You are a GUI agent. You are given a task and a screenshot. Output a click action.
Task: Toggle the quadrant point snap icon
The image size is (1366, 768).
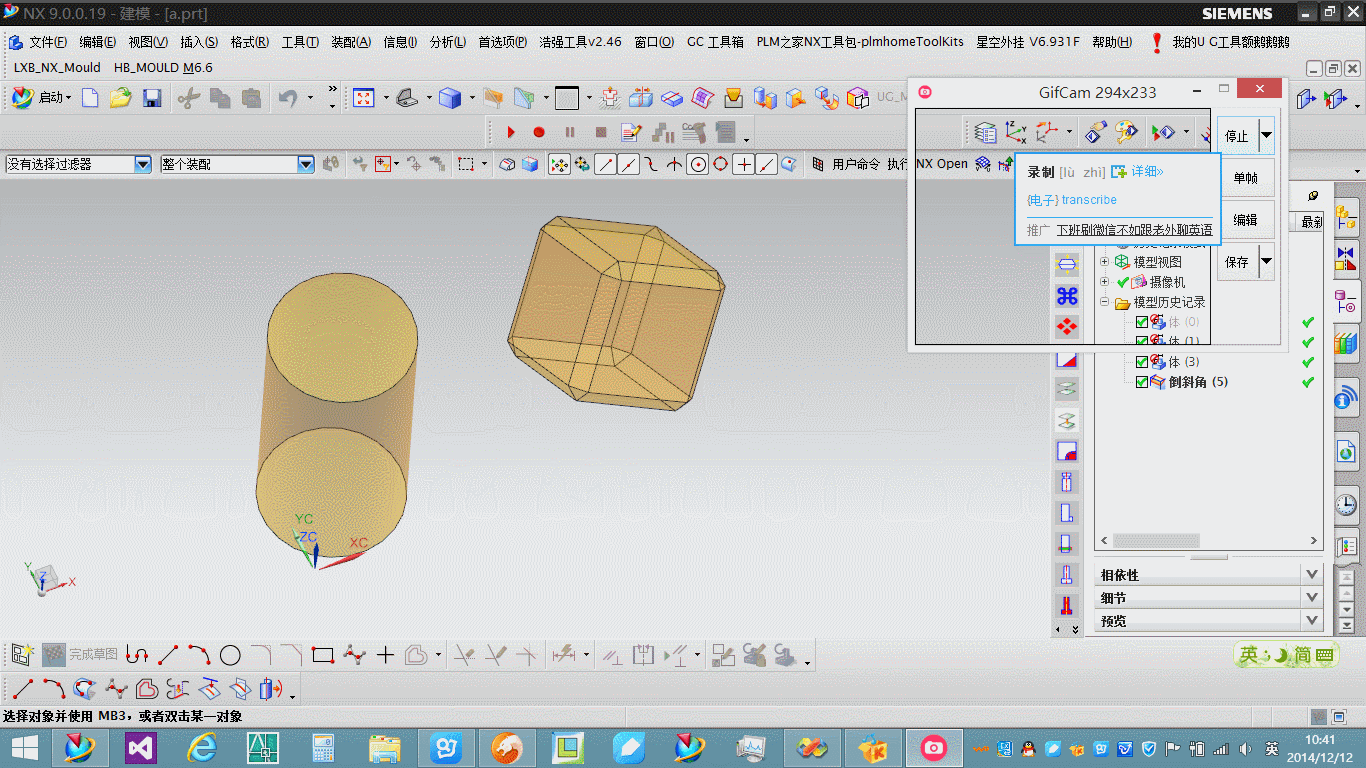point(720,164)
